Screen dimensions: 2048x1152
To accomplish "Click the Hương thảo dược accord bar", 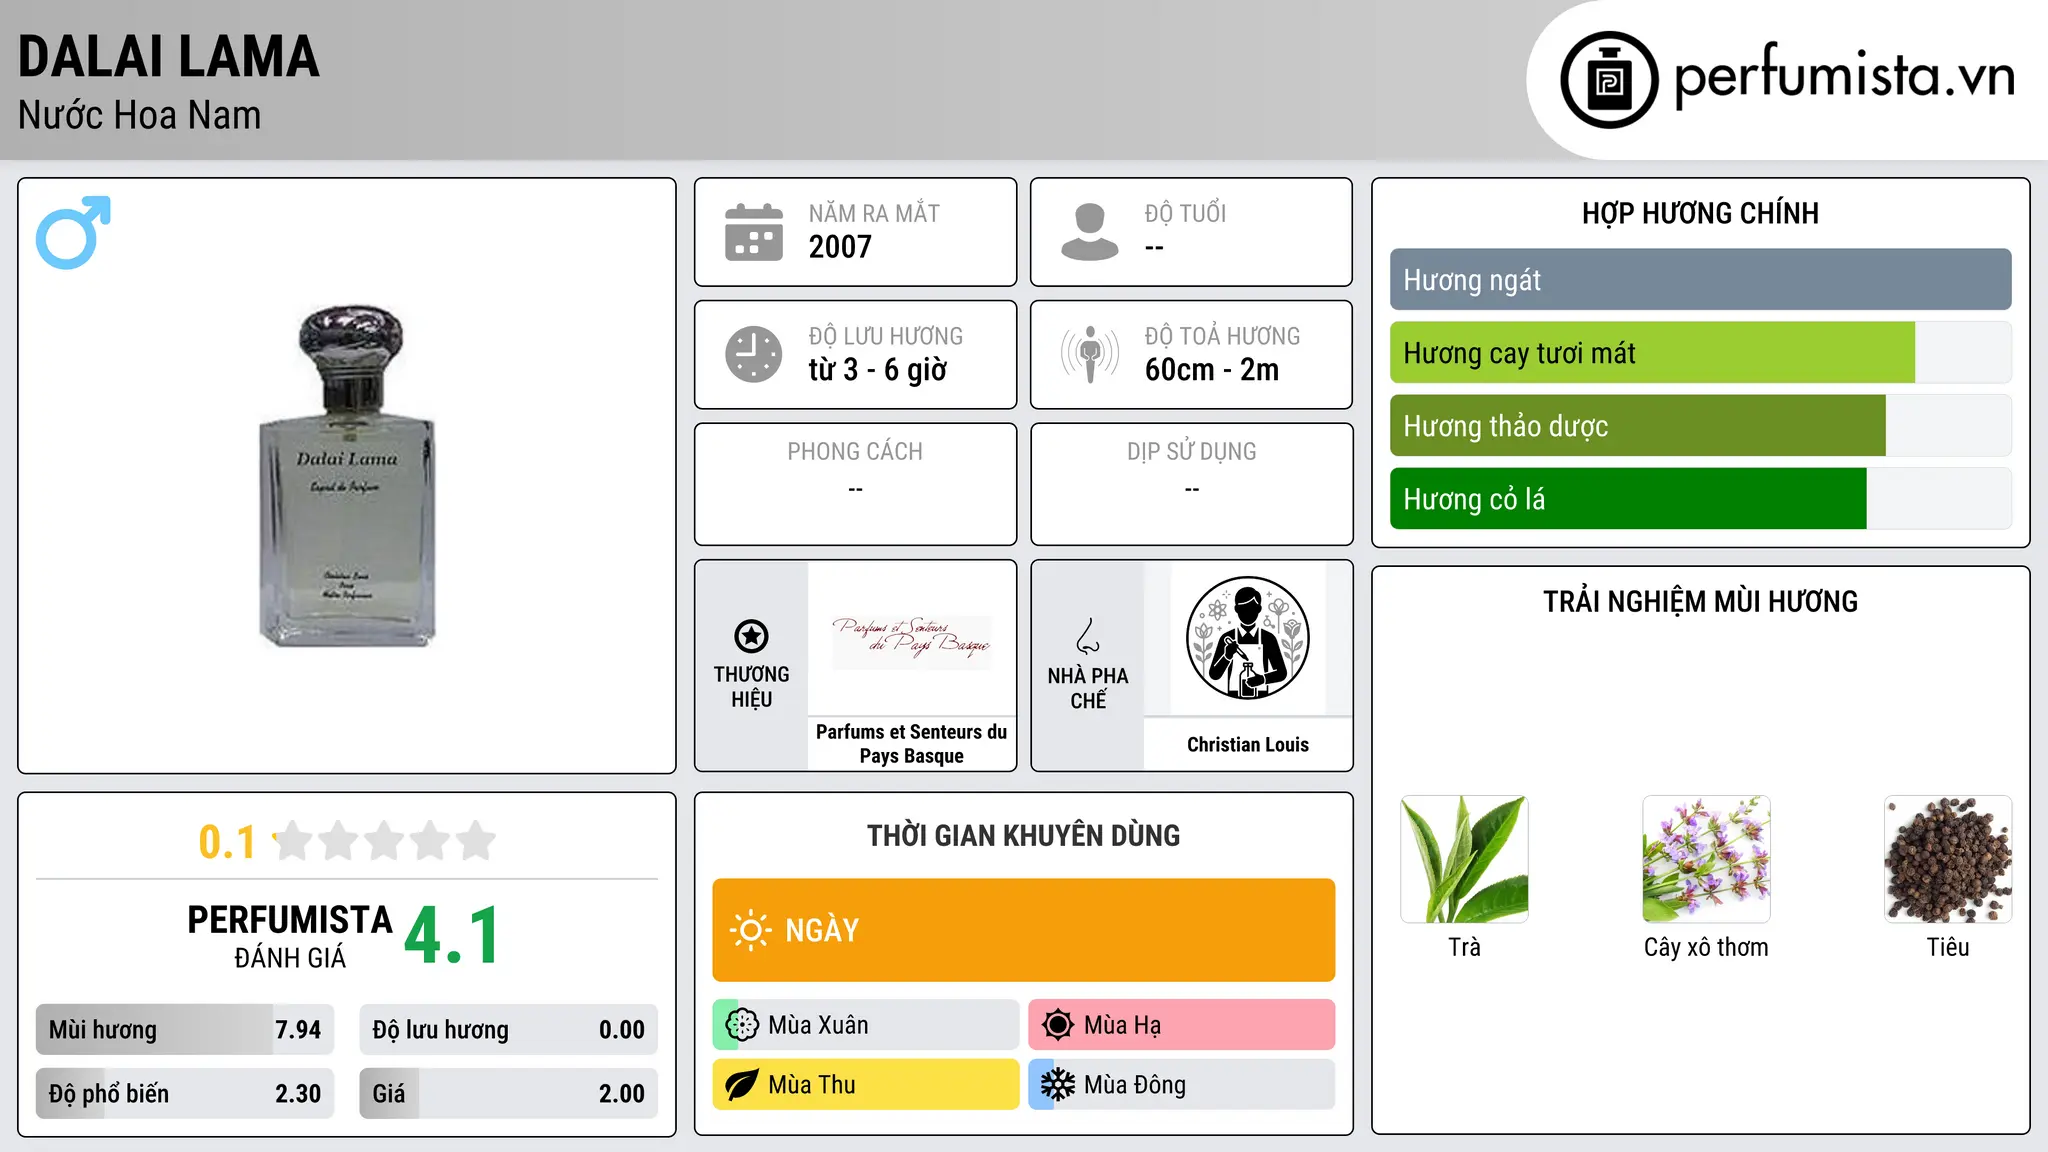I will 1701,426.
